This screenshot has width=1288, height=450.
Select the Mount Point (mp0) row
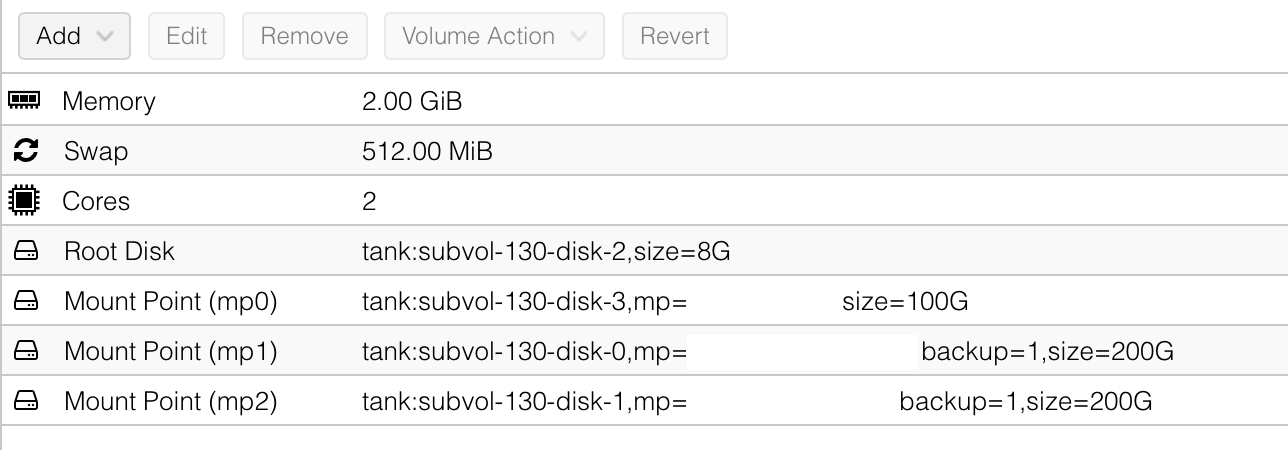tap(170, 301)
